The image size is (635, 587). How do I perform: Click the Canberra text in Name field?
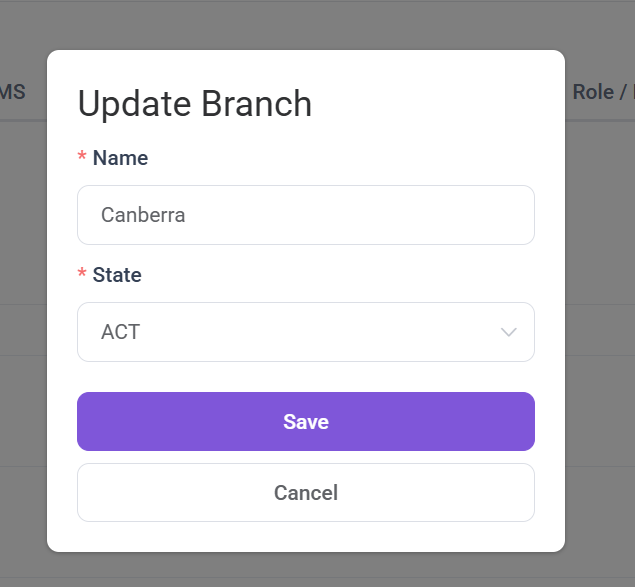point(143,215)
